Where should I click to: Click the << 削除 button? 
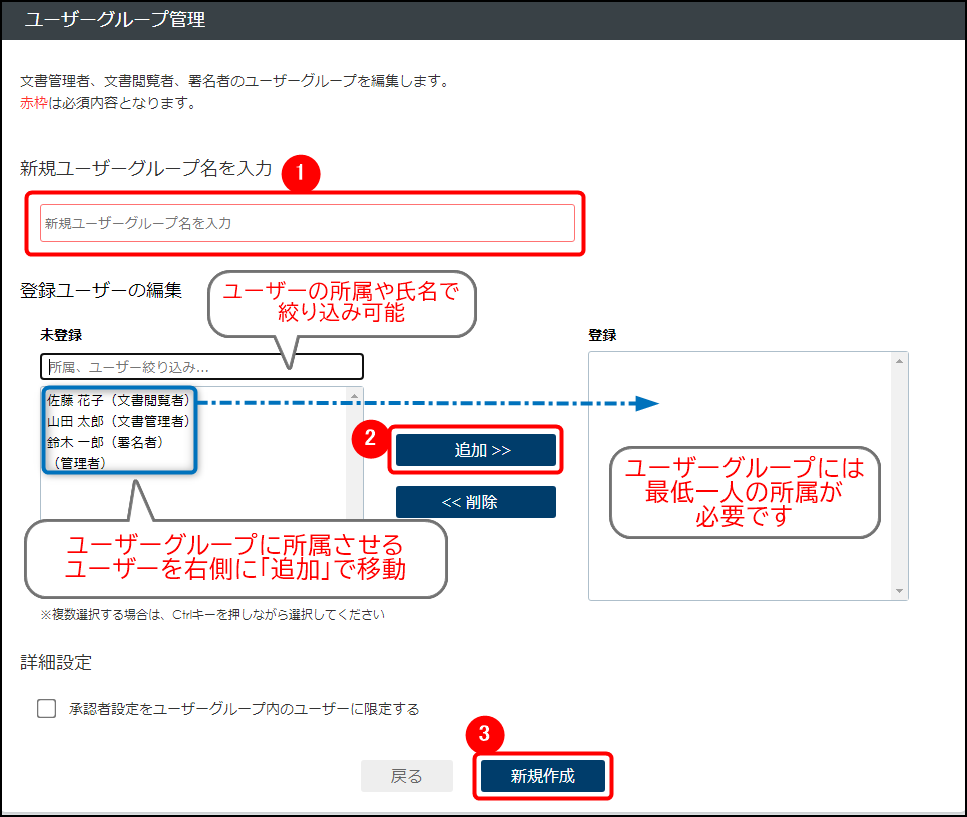(476, 501)
